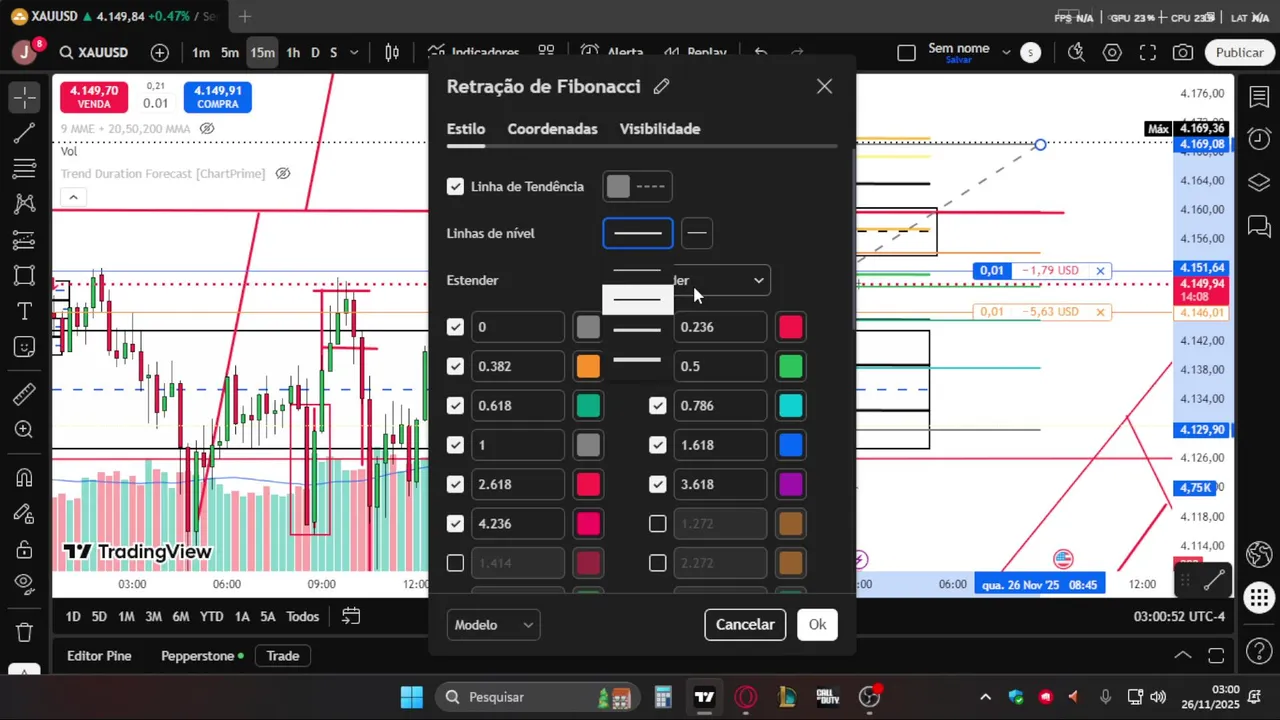Open the object tree layers panel
This screenshot has width=1280, height=720.
point(1259,182)
